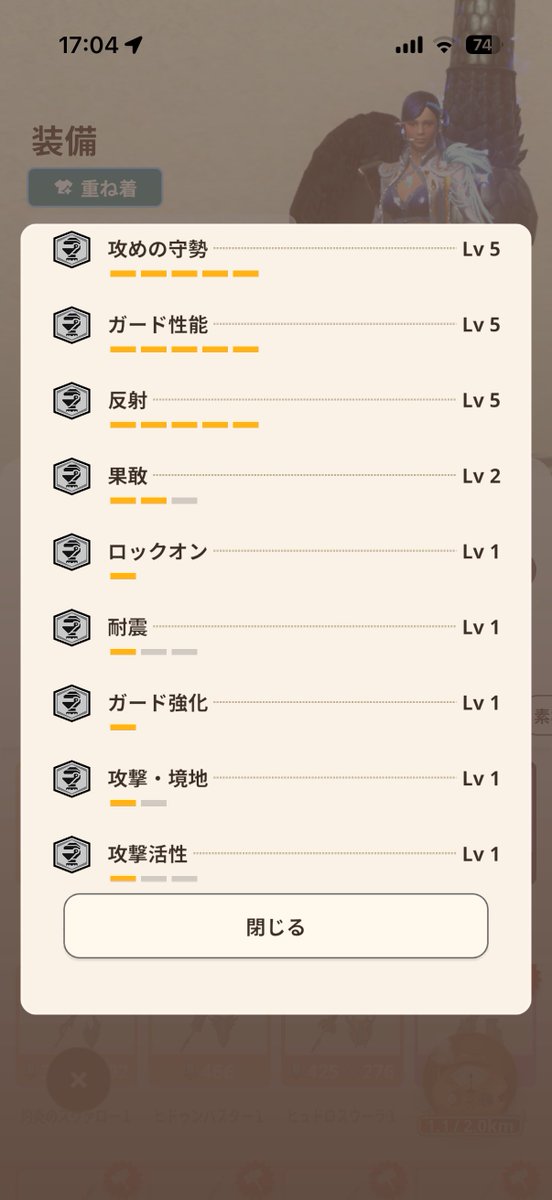Viewport: 552px width, 1200px height.
Task: Select the ガード性能 skill name
Action: (x=158, y=325)
